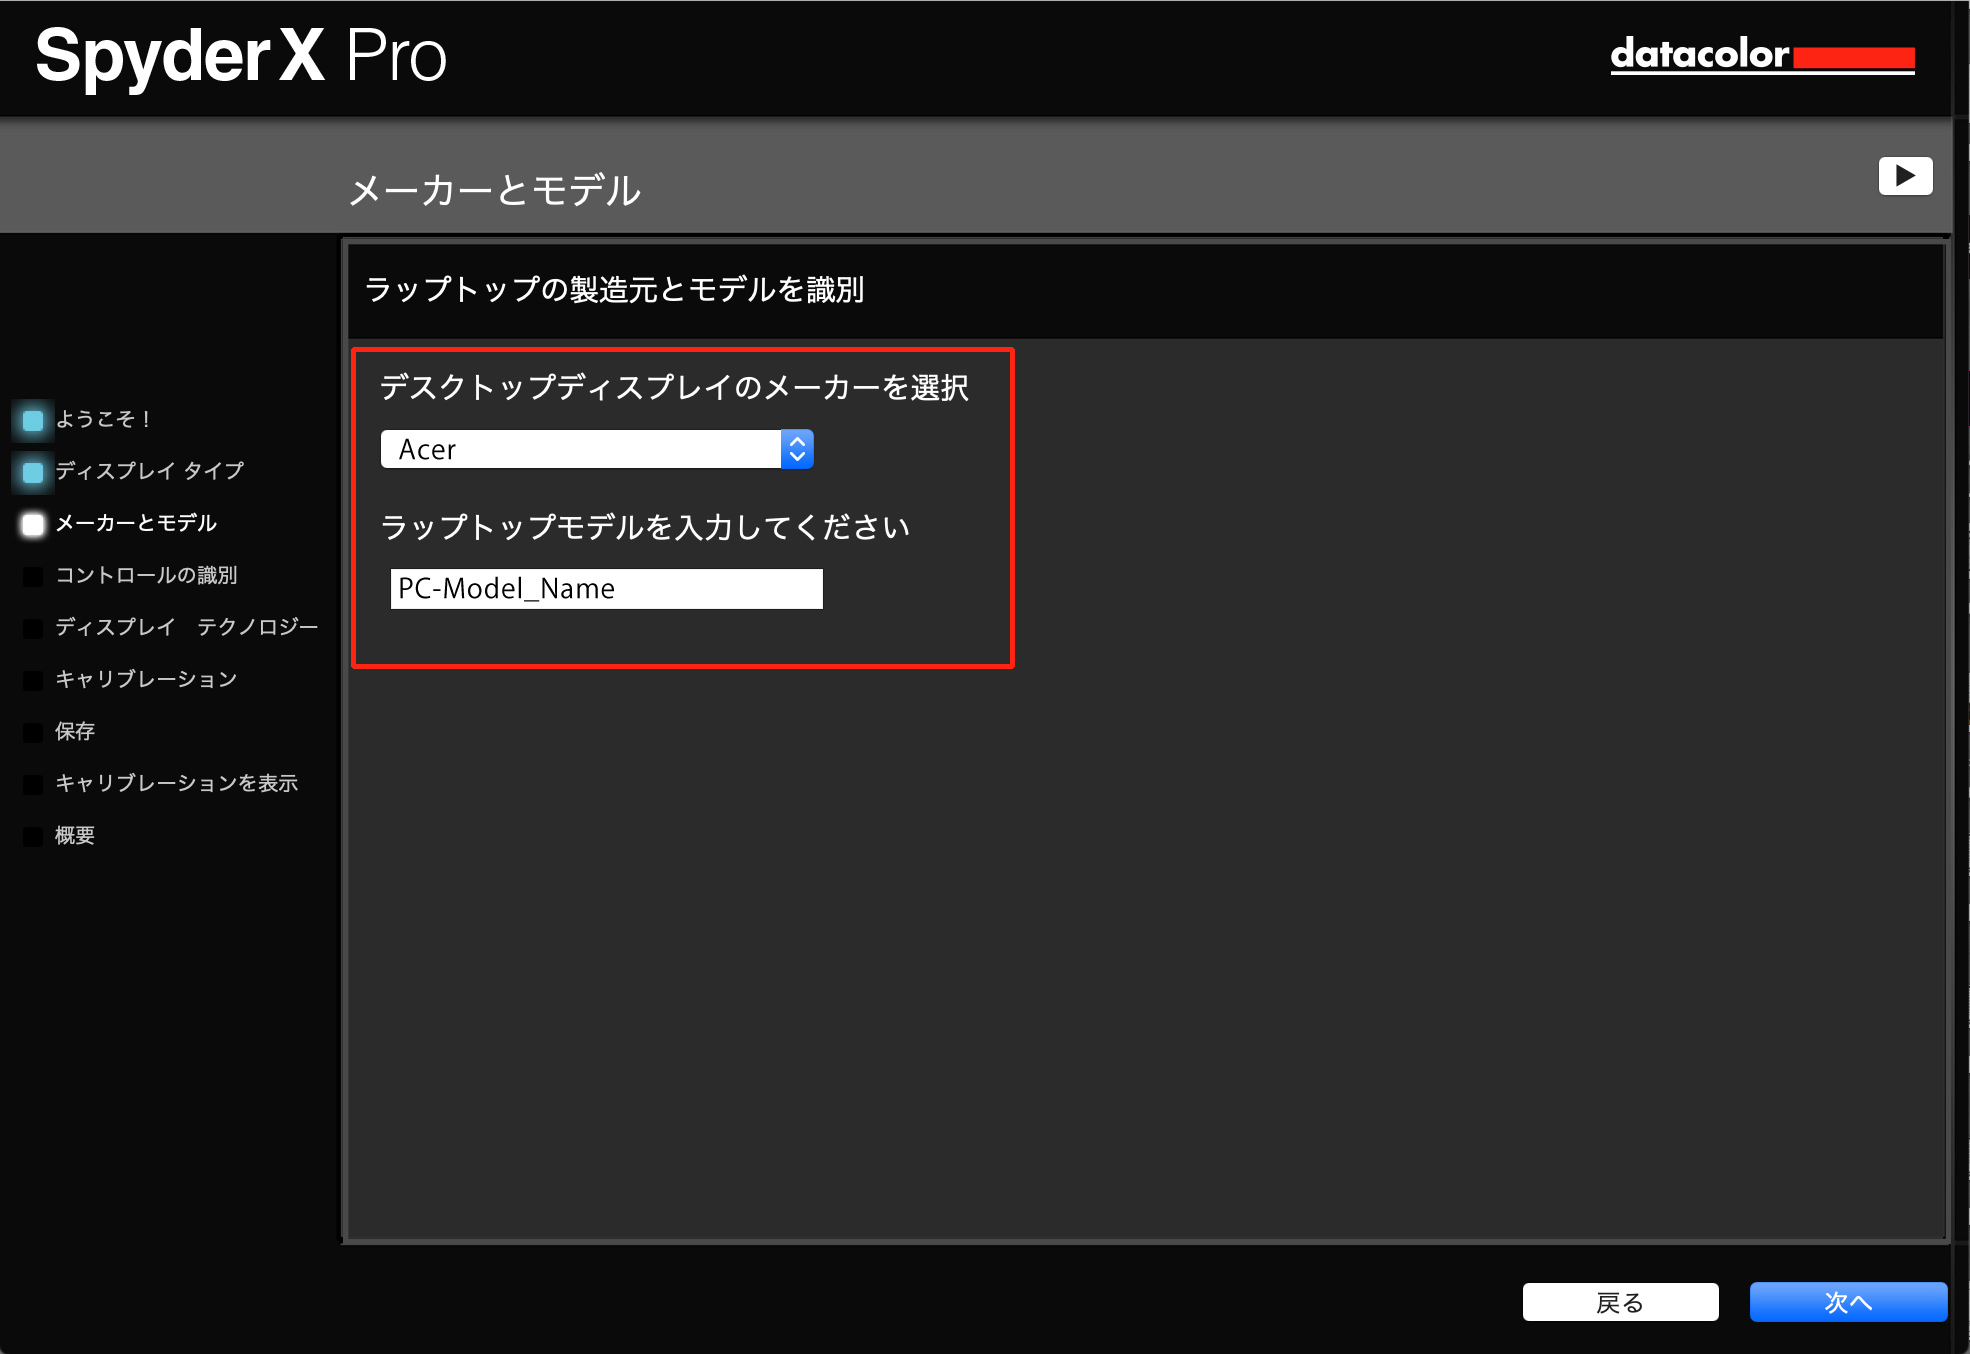Select the ディスプレイ タイプ step
This screenshot has width=1970, height=1354.
point(149,471)
